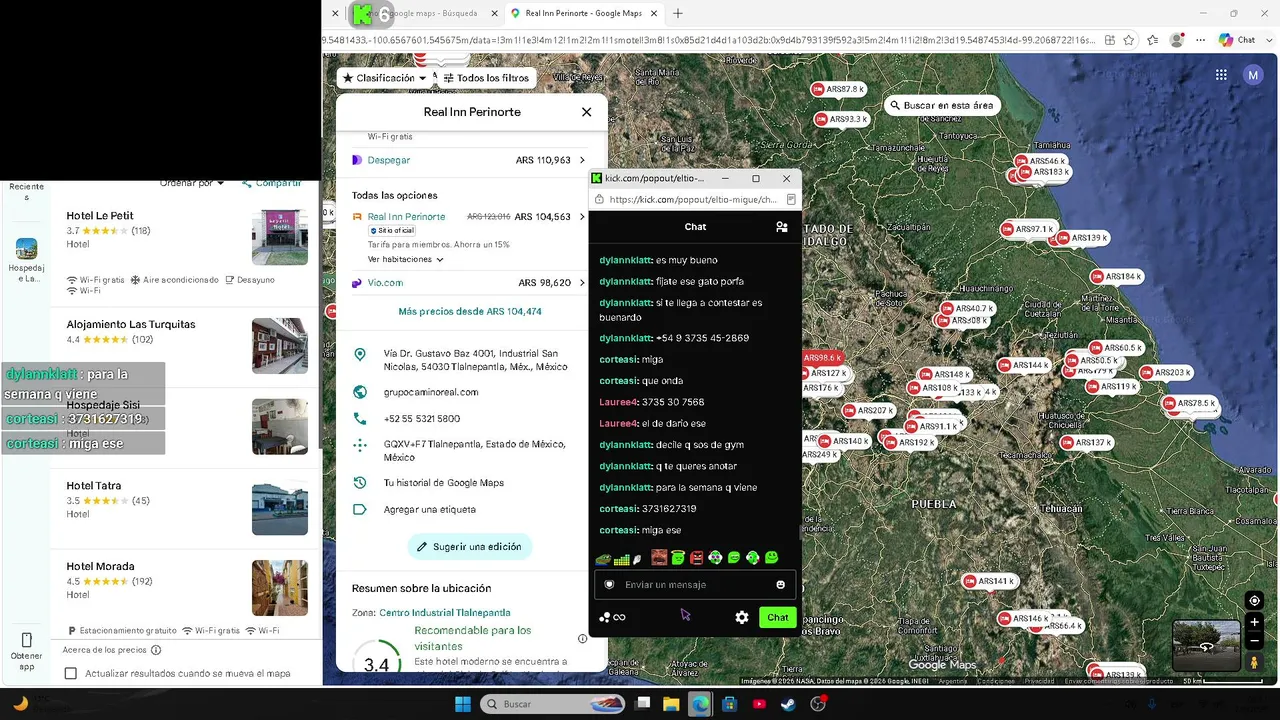Image resolution: width=1280 pixels, height=720 pixels.
Task: Open Street View pegman
Action: point(1254,662)
